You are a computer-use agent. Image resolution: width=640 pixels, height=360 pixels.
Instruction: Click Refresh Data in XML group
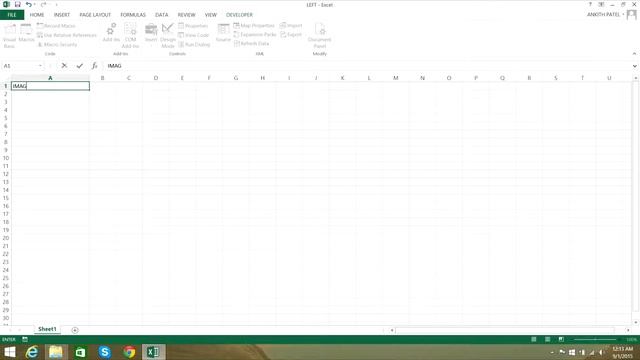tap(251, 44)
